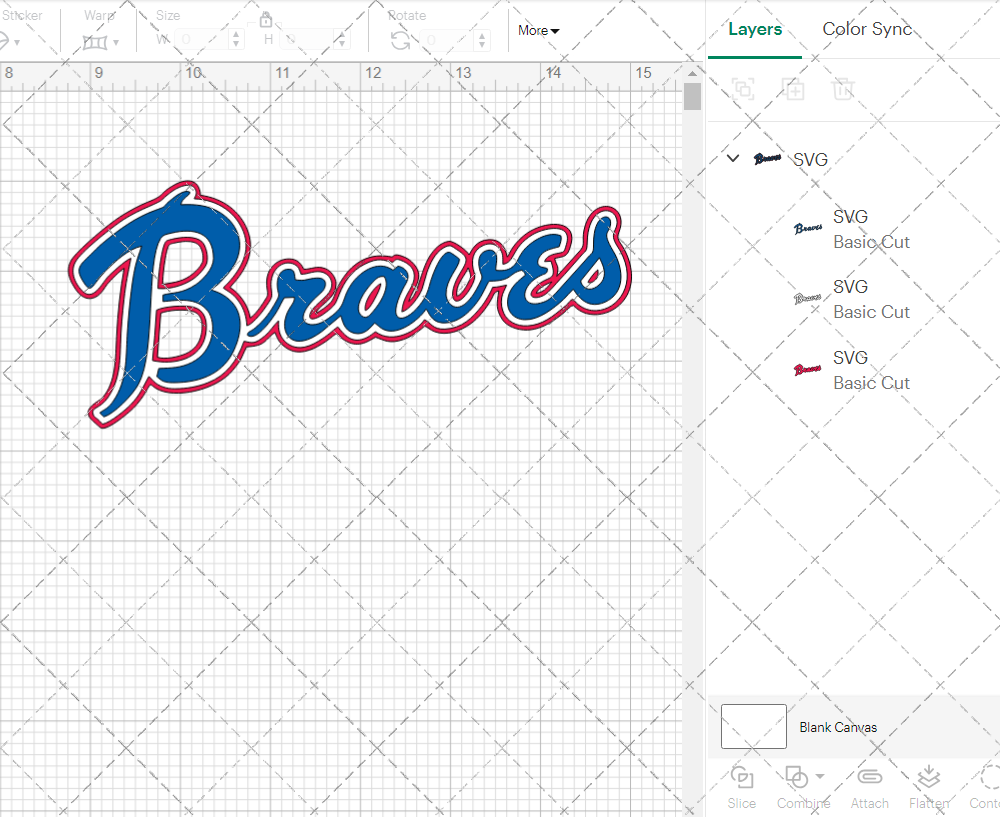The image size is (1000, 817).
Task: Switch to the Layers tab
Action: (755, 29)
